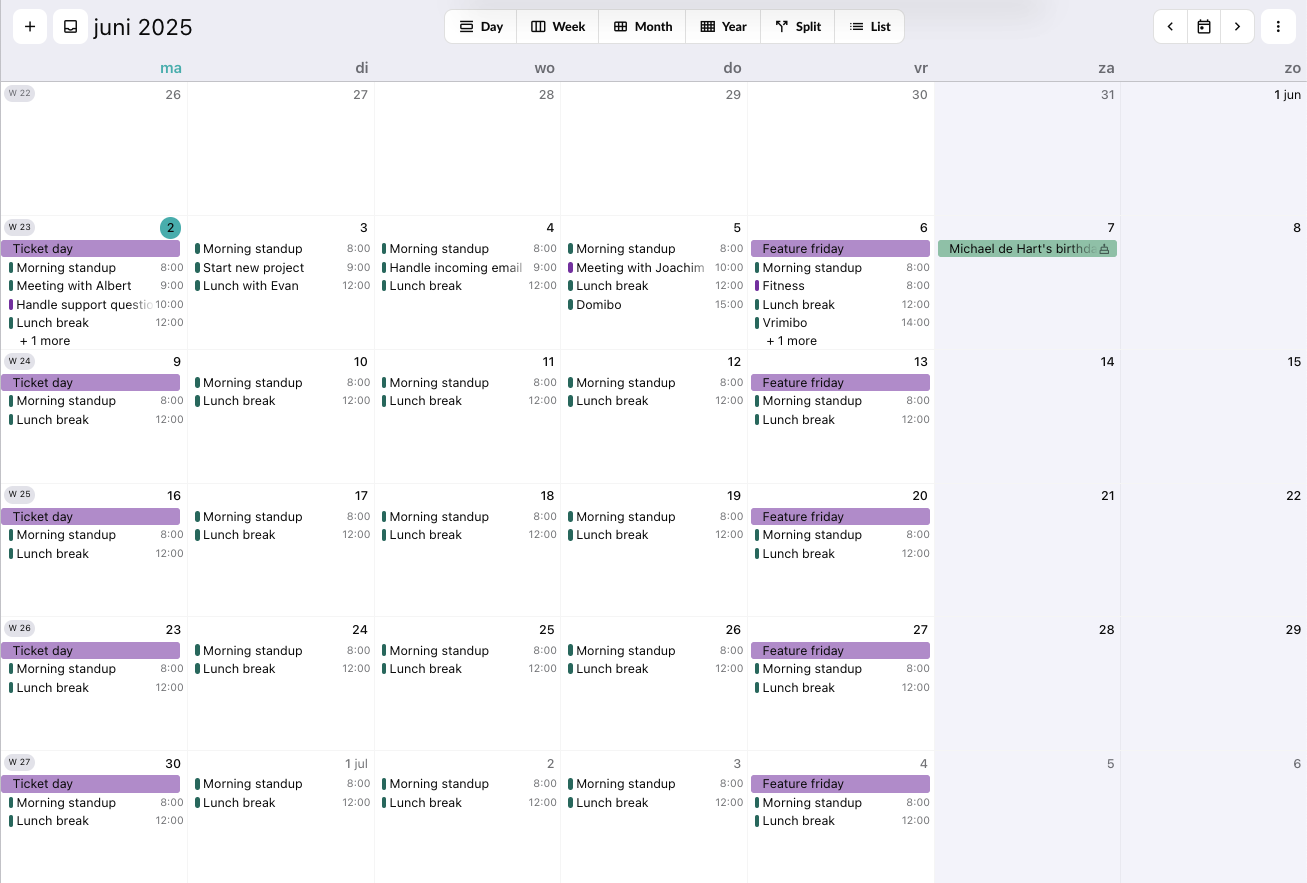The image size is (1307, 883).
Task: Click the W 23 week number badge
Action: pos(19,227)
